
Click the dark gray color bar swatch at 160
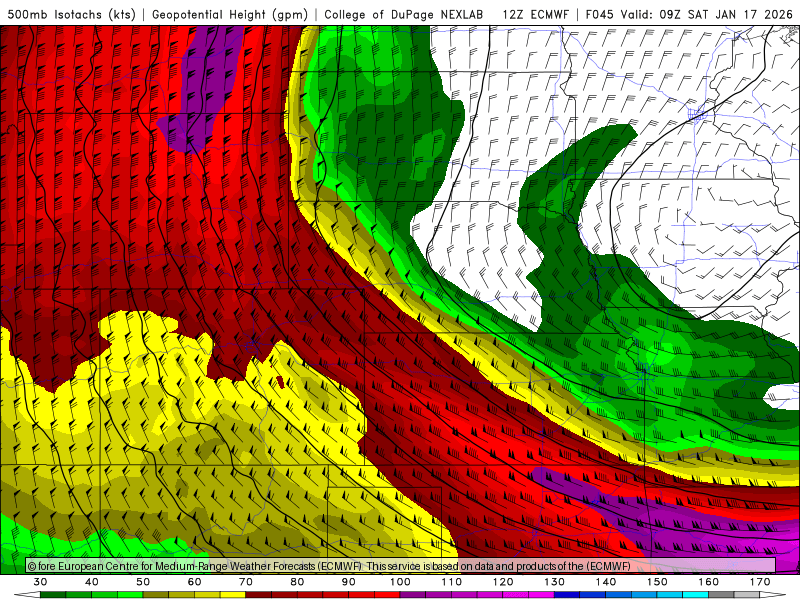[721, 595]
